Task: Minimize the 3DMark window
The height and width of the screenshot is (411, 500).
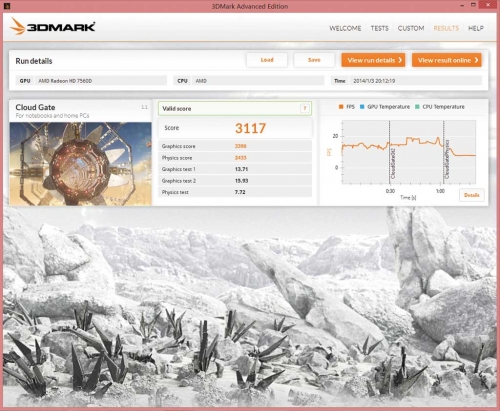Action: coord(462,5)
